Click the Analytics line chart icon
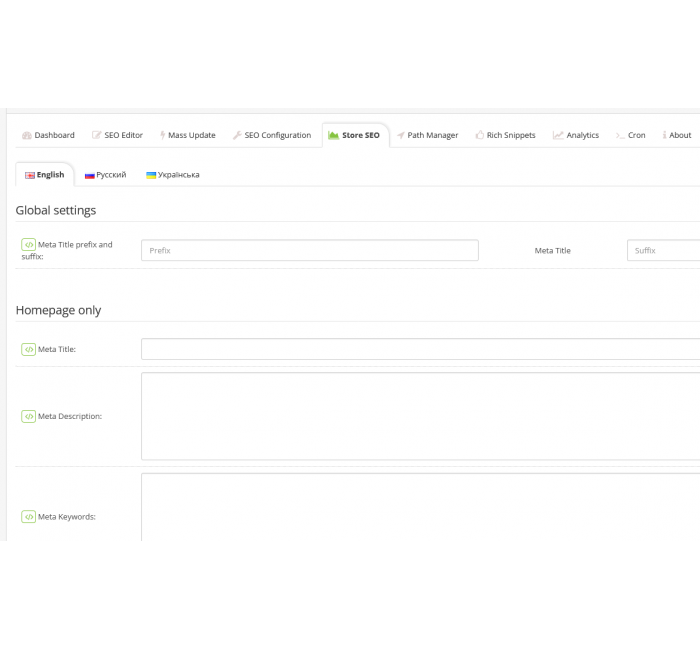The height and width of the screenshot is (650, 700). click(558, 135)
